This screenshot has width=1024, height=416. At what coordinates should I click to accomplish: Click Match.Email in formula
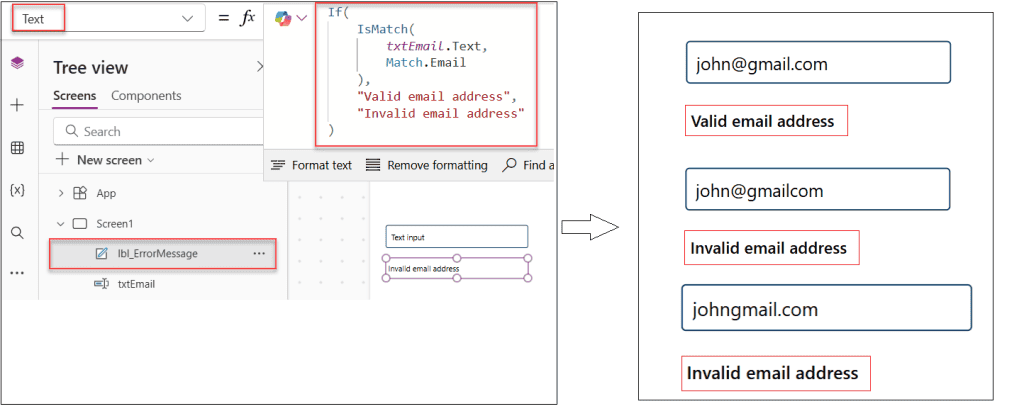(x=426, y=63)
